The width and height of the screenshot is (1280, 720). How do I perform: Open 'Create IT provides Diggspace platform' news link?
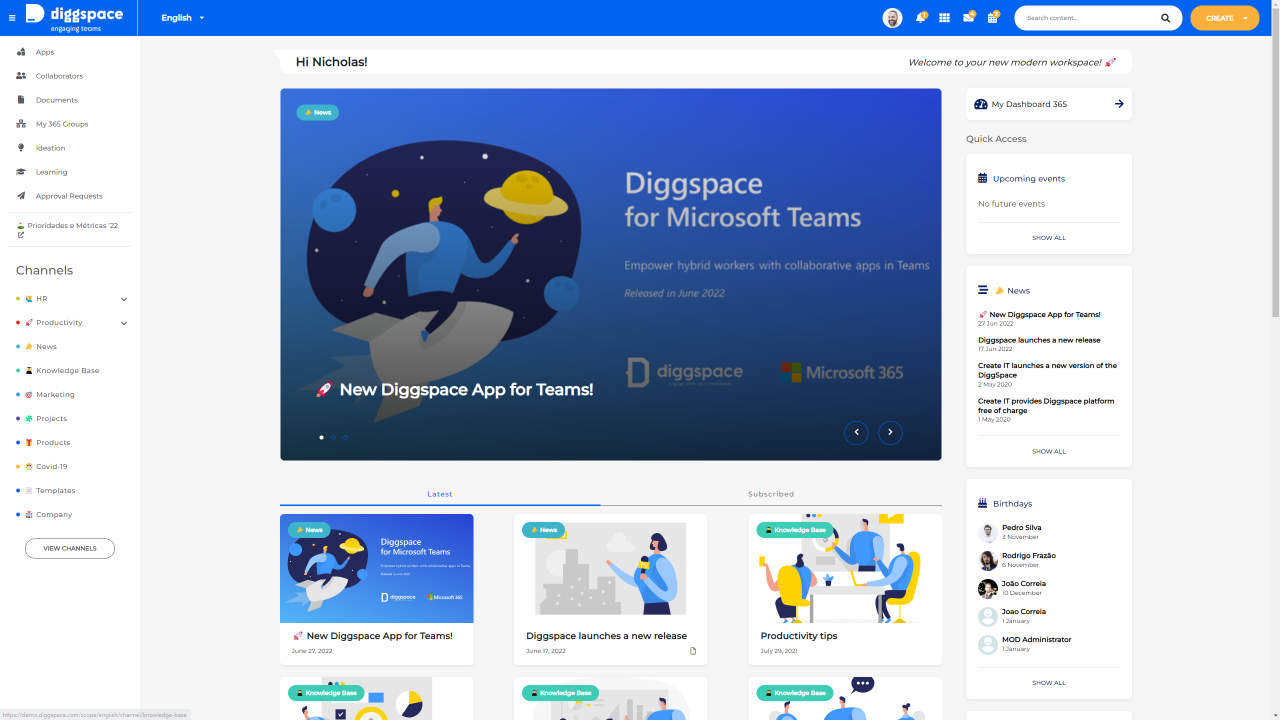pyautogui.click(x=1046, y=405)
